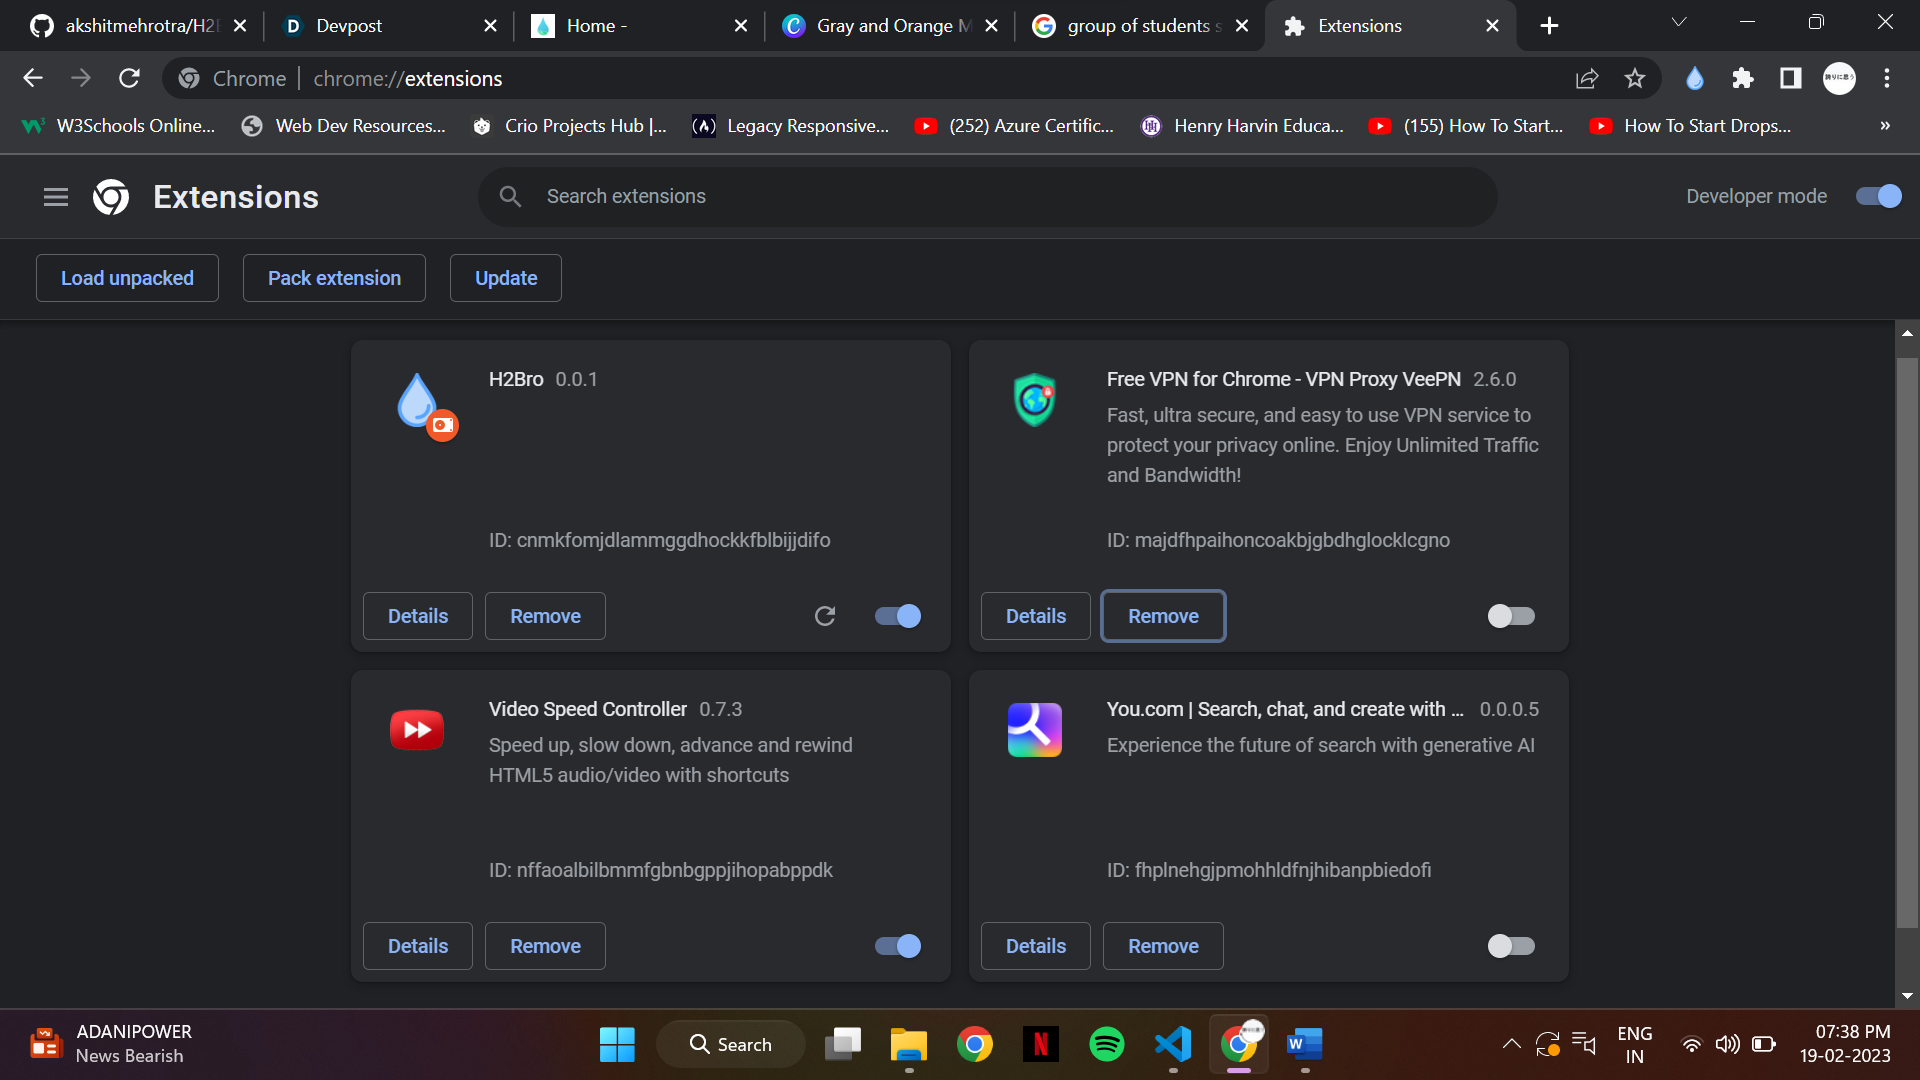Open the tab search dropdown arrow

pyautogui.click(x=1678, y=24)
